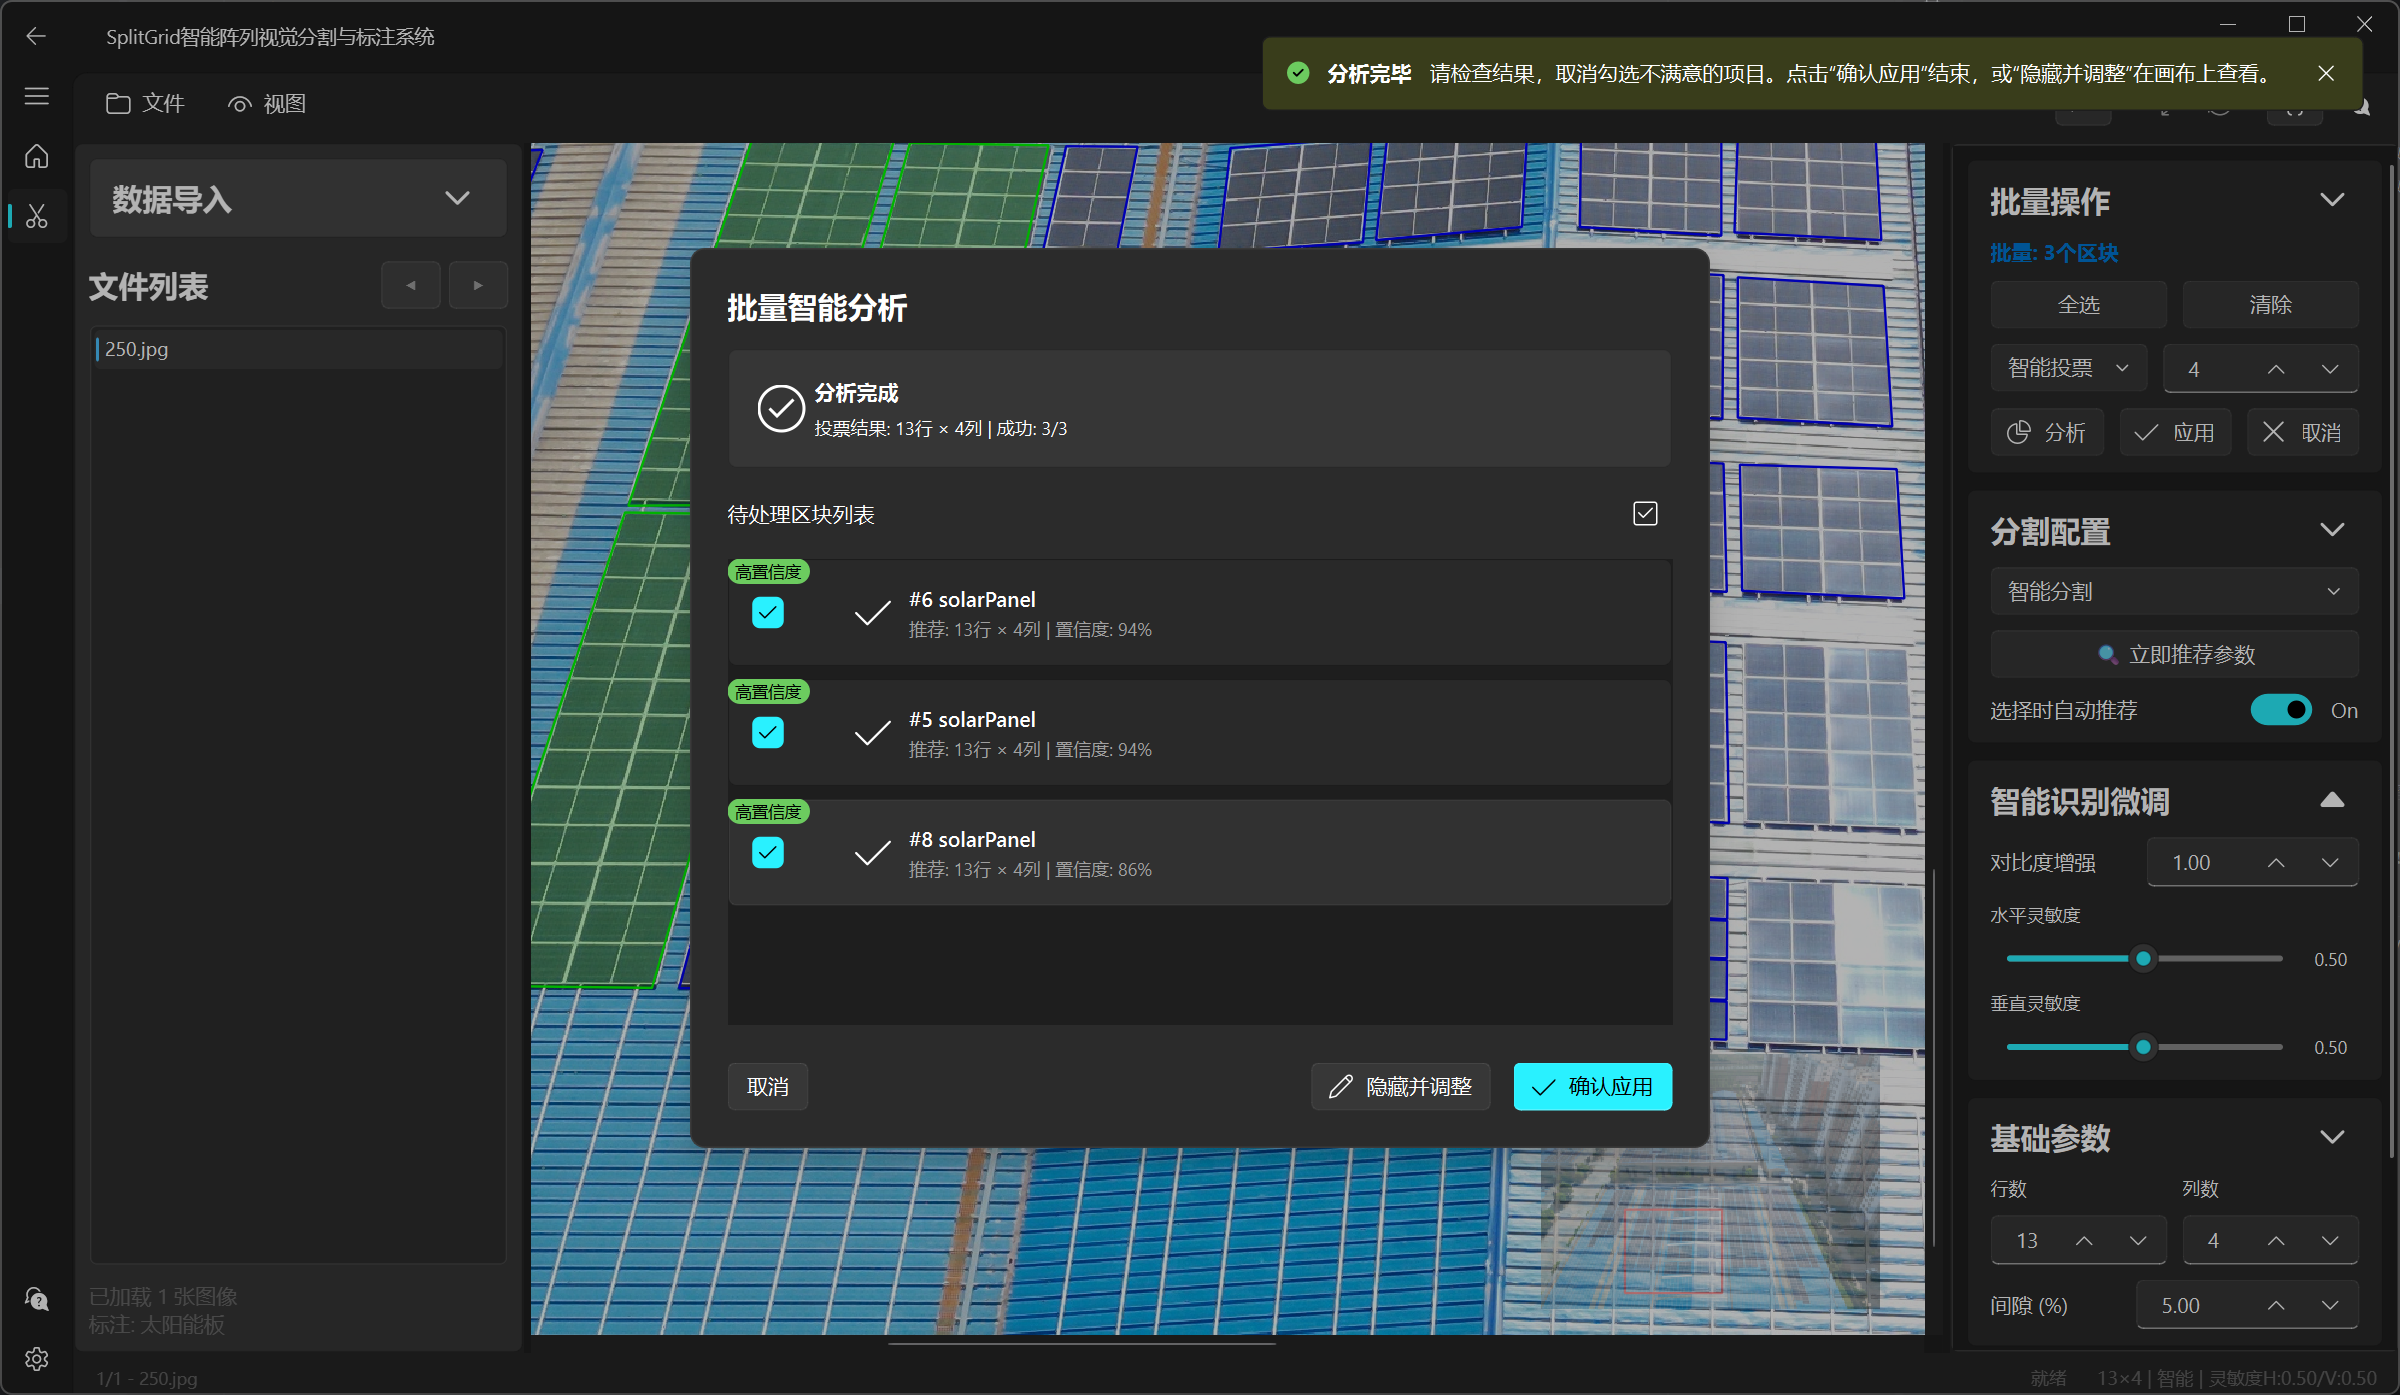
Task: Toggle select-all checkbox for pending block list
Action: click(x=1645, y=513)
